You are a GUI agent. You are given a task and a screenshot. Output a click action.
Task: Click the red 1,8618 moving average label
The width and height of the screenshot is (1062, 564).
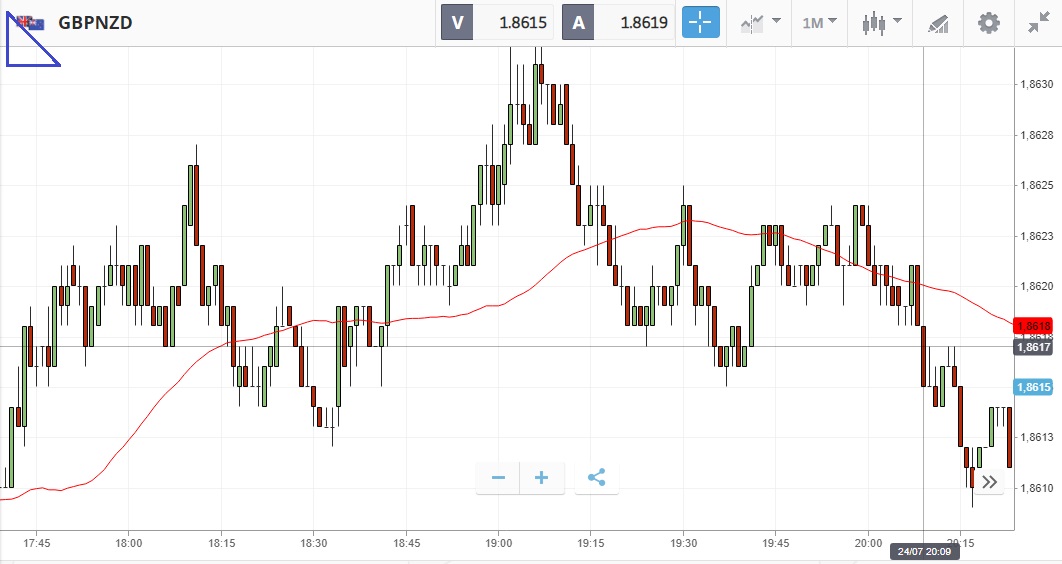[1033, 326]
